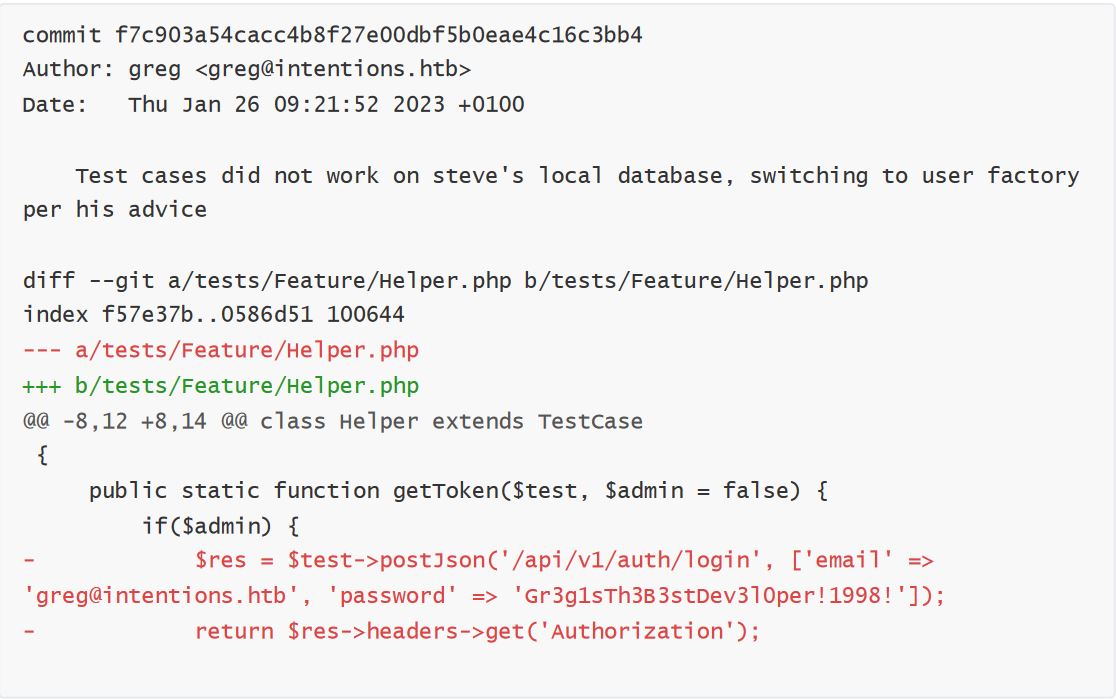Click the author email greg@intentions.htb
The width and height of the screenshot is (1116, 699).
tap(332, 70)
